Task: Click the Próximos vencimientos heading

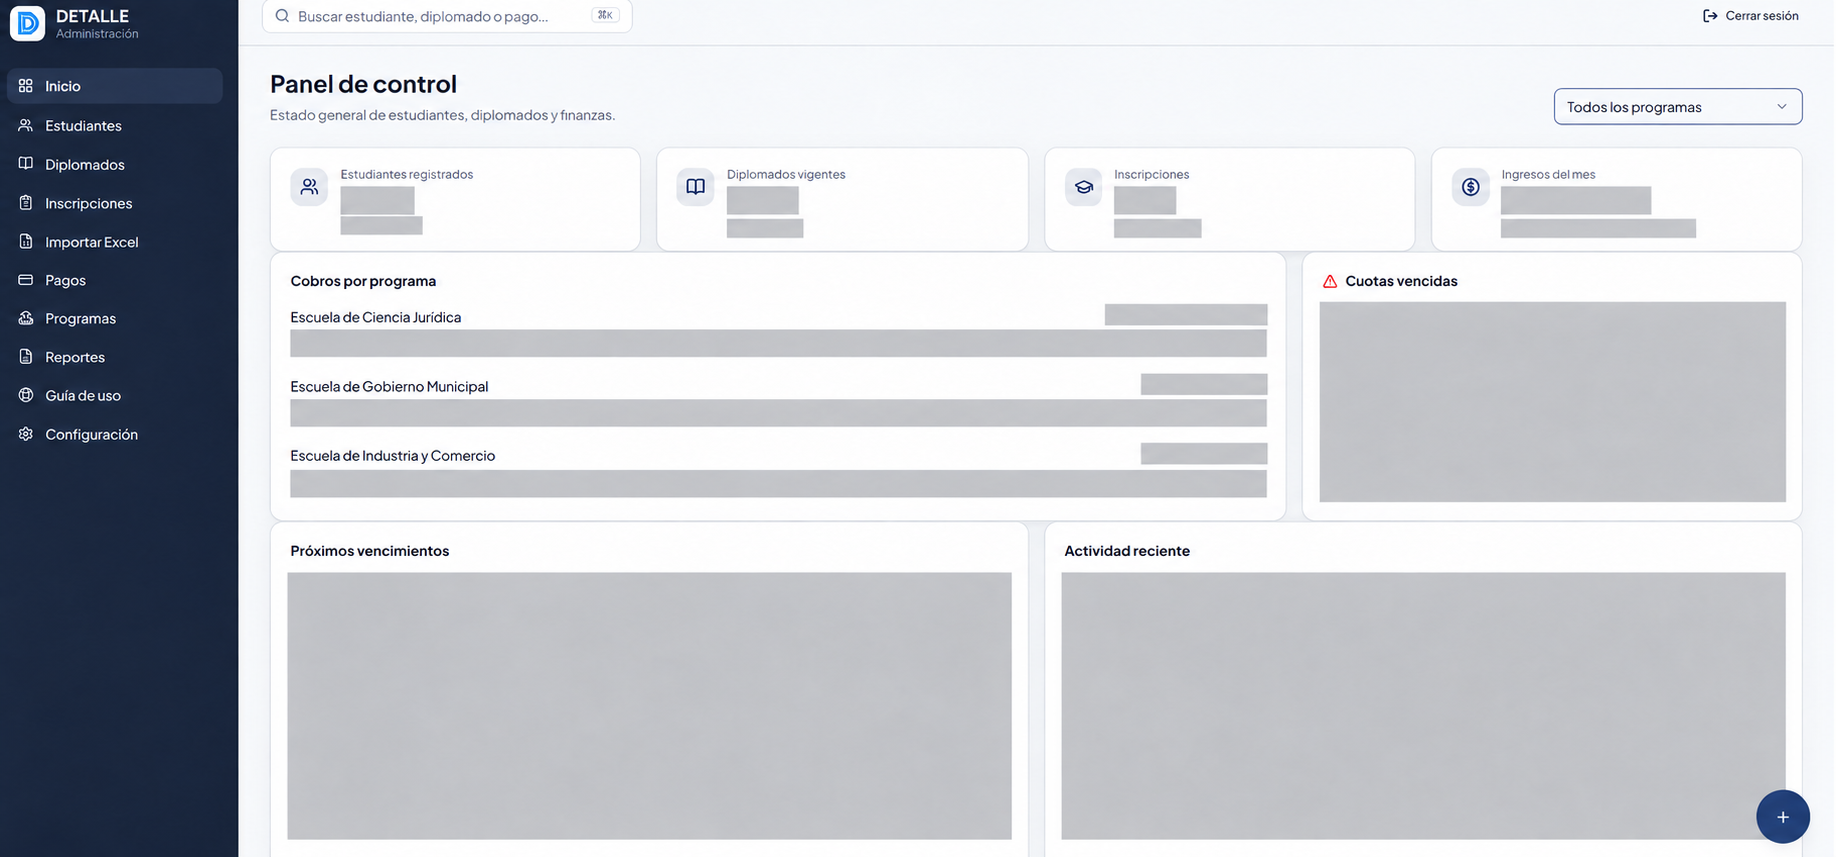Action: (370, 551)
